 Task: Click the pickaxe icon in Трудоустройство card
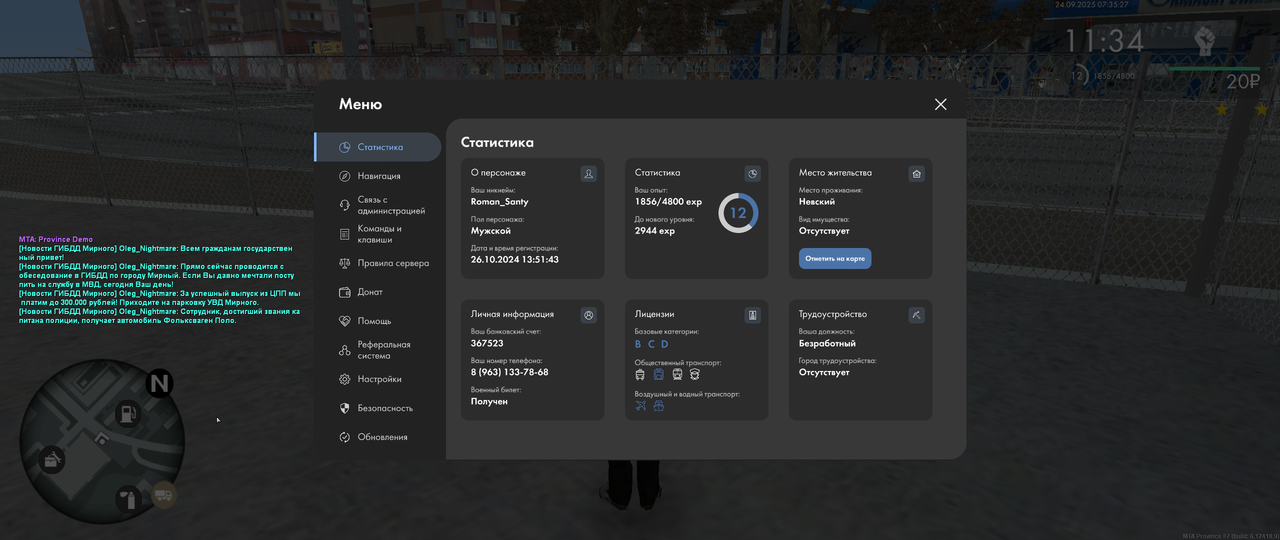tap(917, 315)
